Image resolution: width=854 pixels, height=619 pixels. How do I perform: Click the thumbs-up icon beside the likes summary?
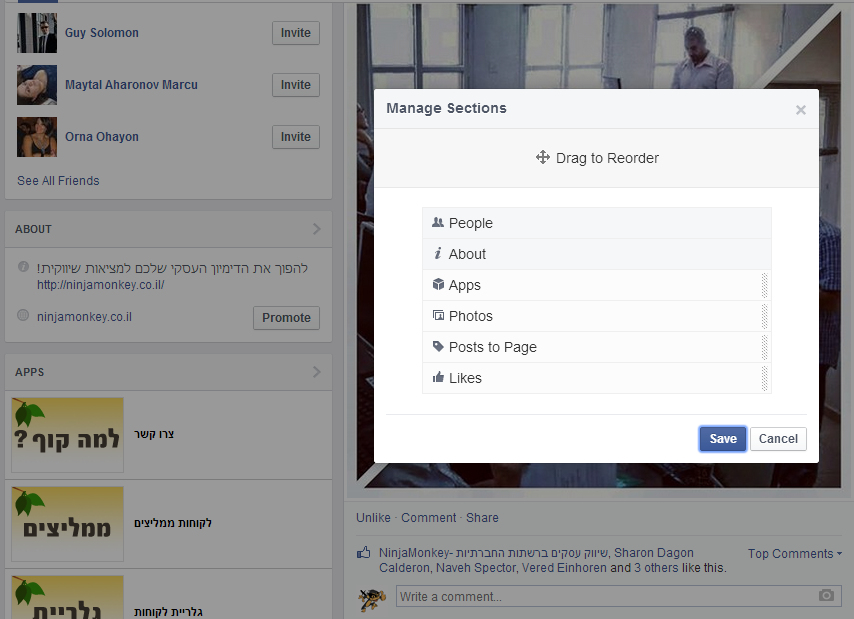point(363,553)
